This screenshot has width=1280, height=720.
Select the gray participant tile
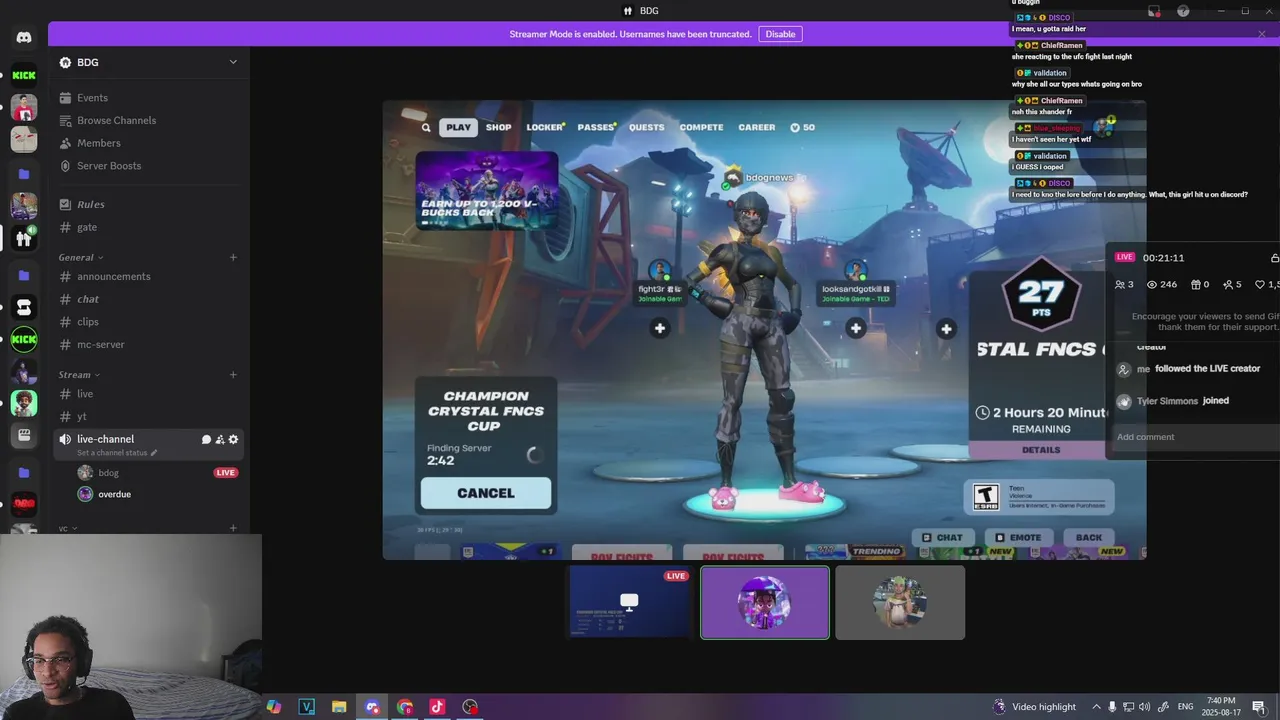[900, 602]
